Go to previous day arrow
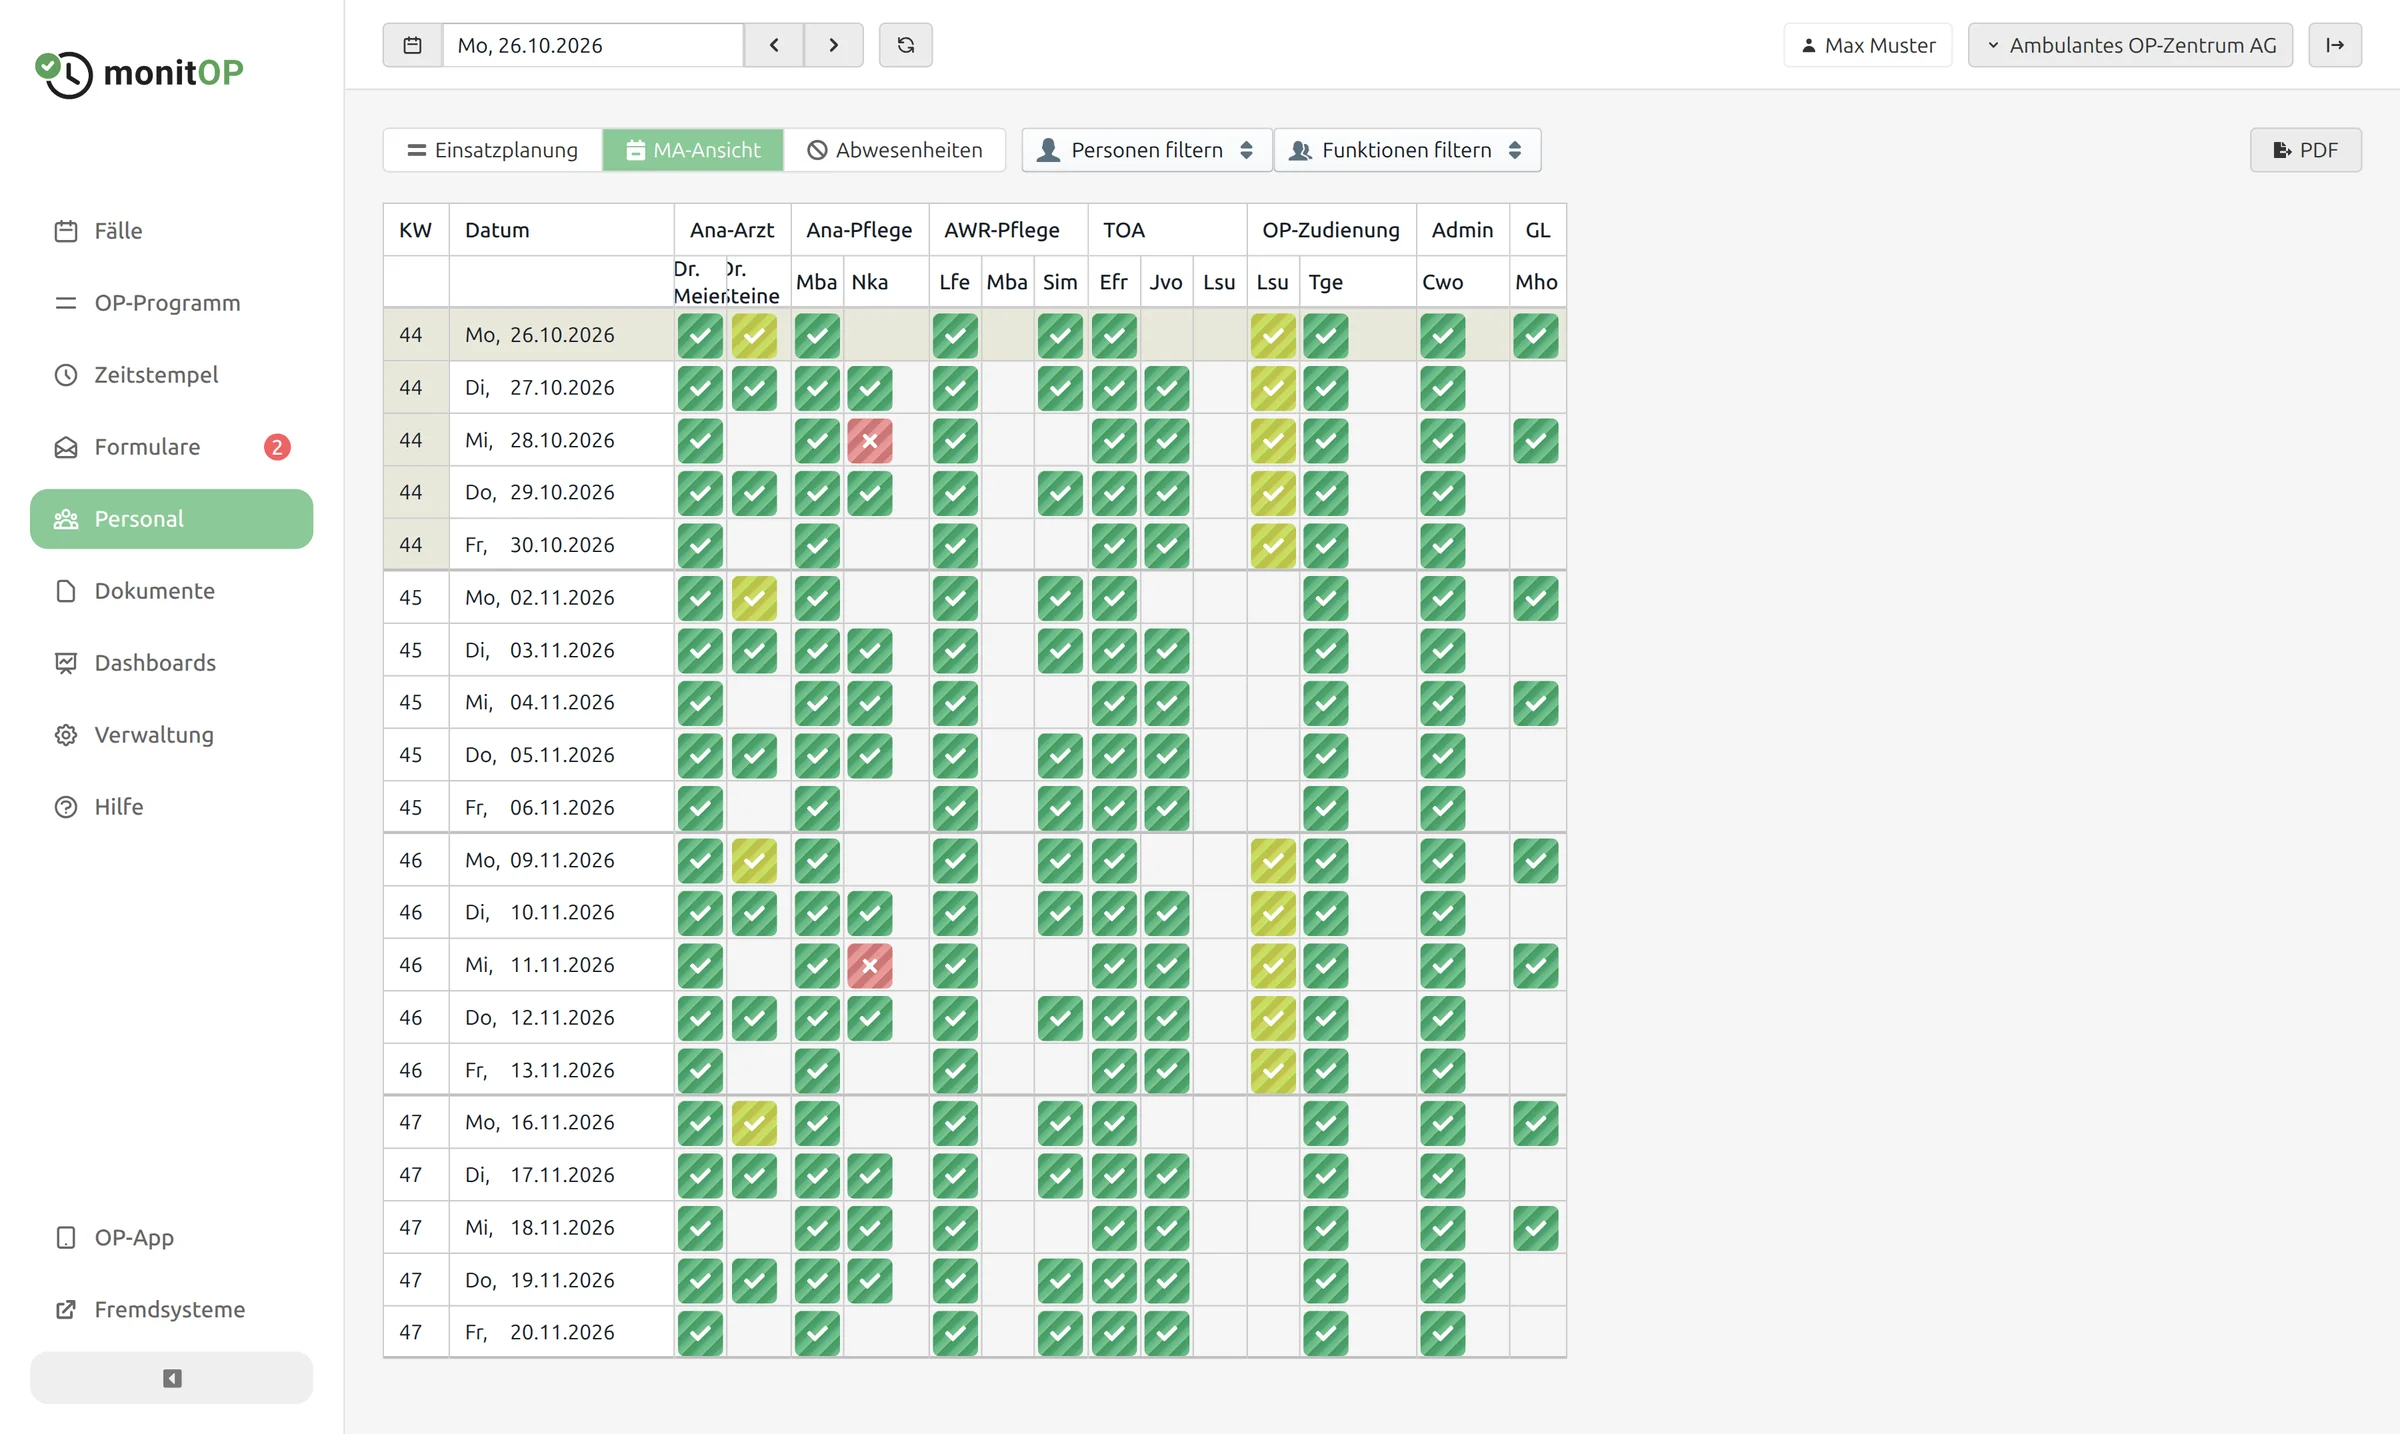The width and height of the screenshot is (2400, 1434). point(774,45)
